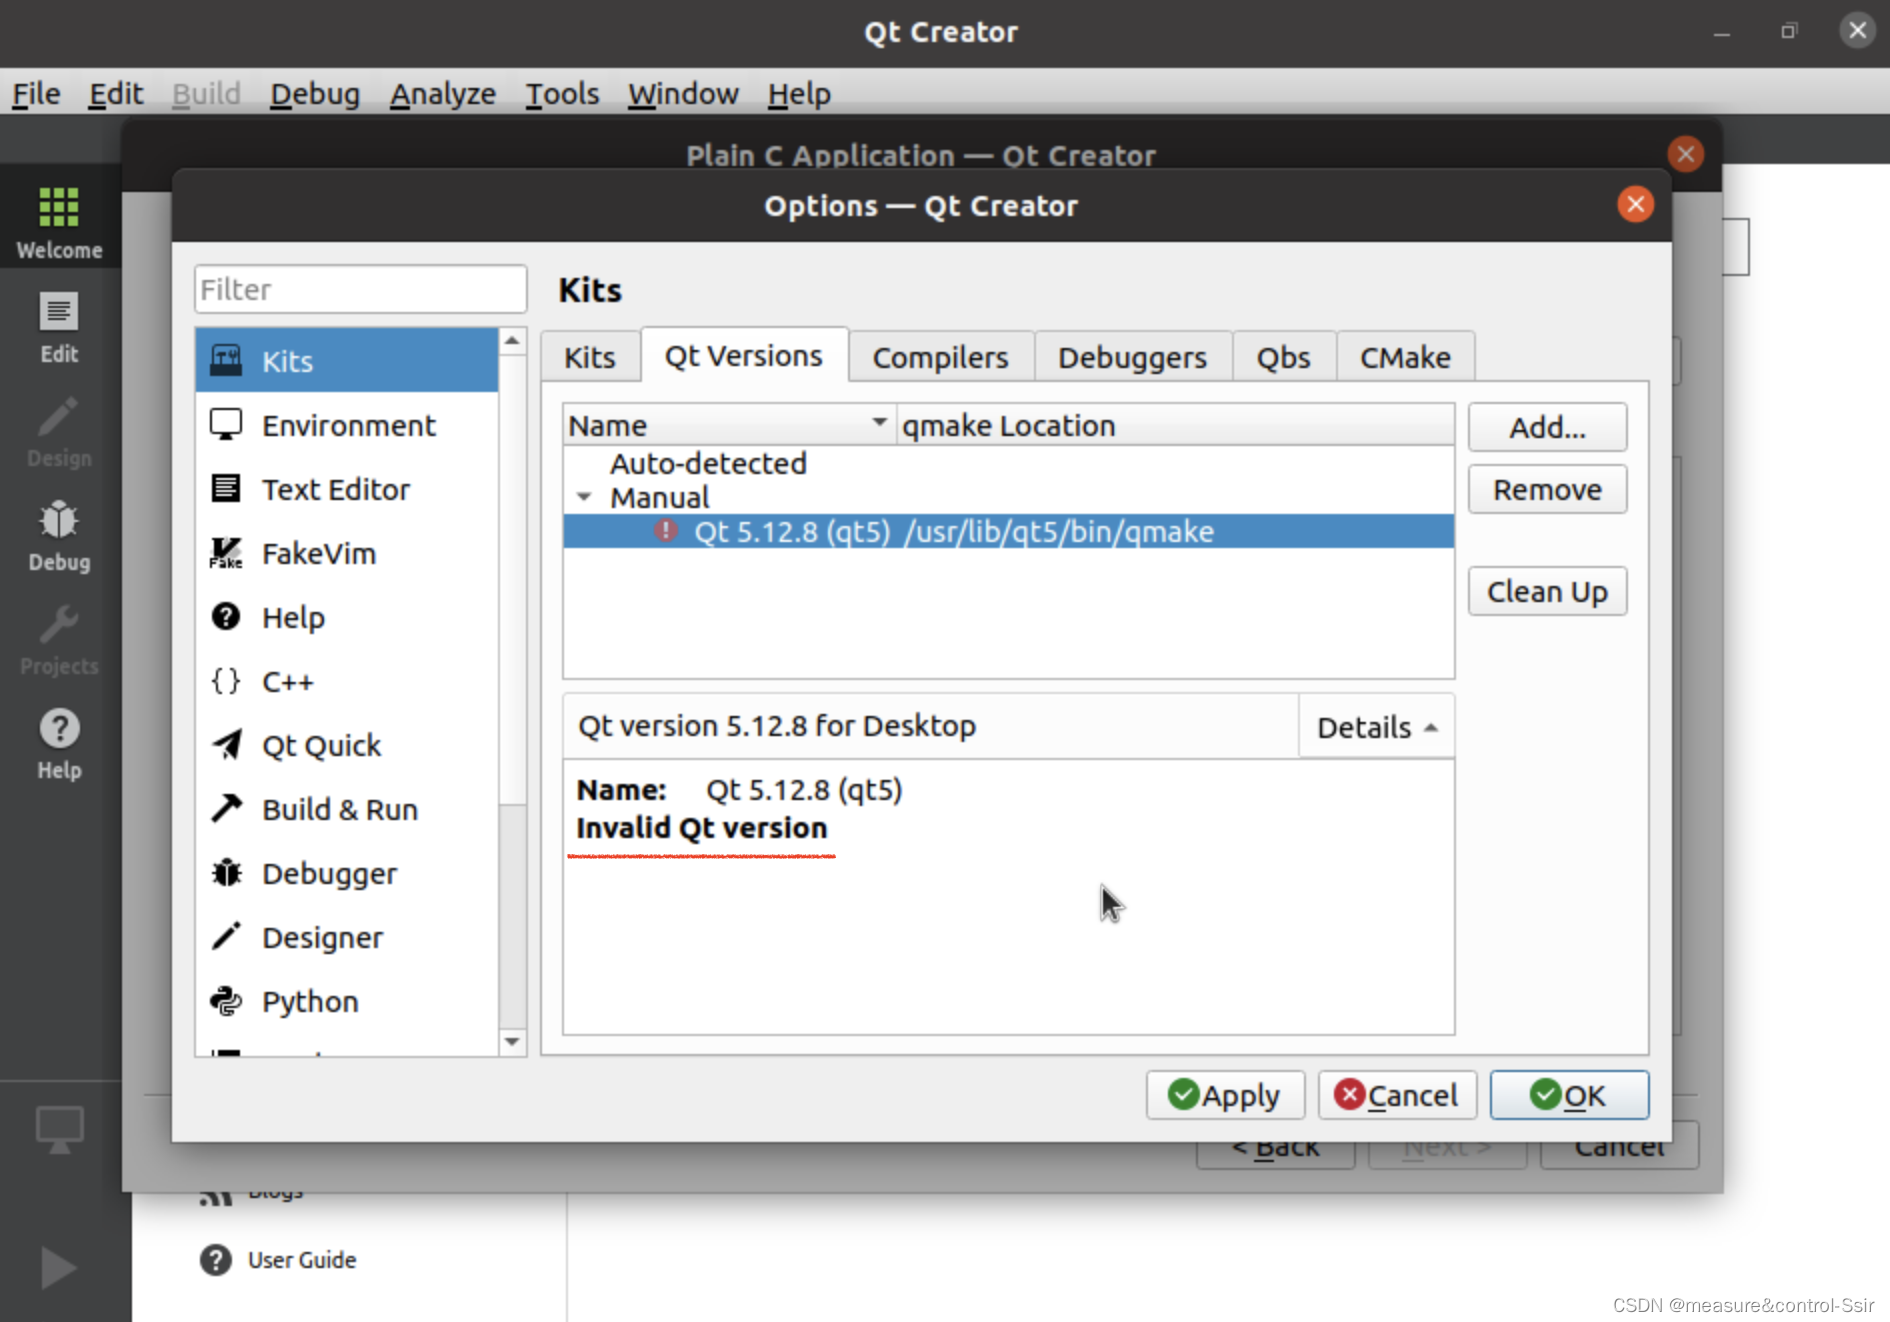Image resolution: width=1890 pixels, height=1322 pixels.
Task: Open the Debugger settings category
Action: pos(328,873)
